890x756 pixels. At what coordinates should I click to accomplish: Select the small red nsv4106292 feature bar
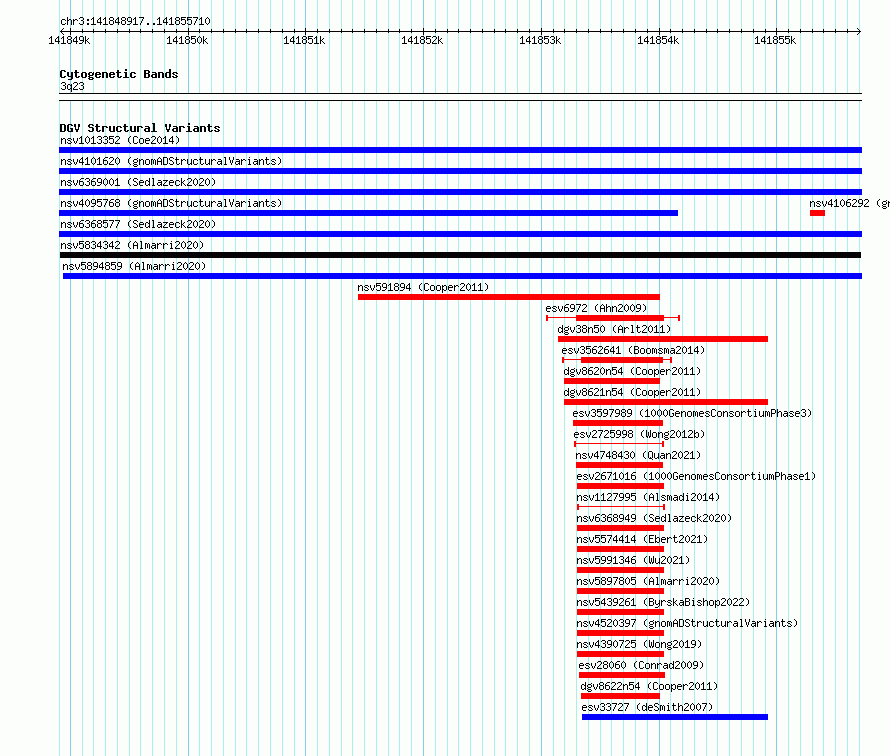[817, 213]
